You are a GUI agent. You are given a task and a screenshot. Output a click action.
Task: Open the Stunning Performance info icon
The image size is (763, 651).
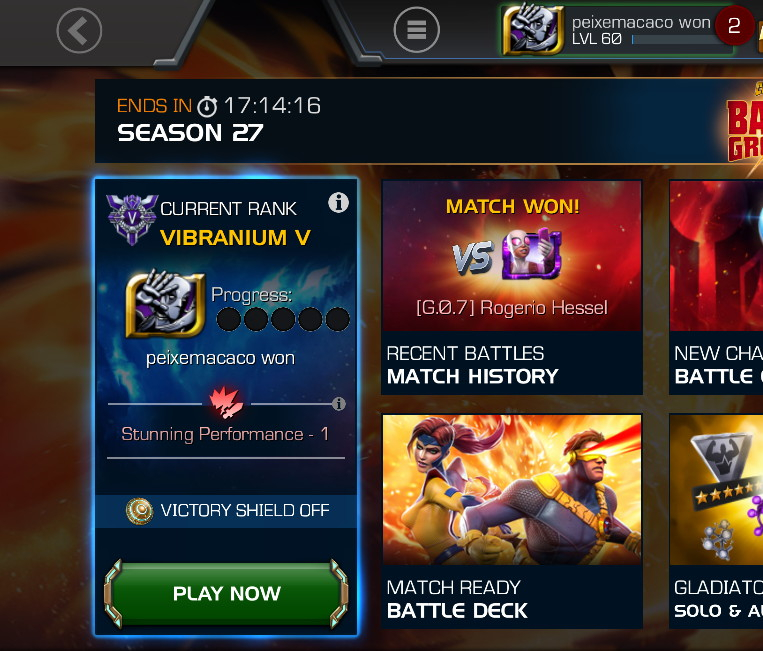pyautogui.click(x=339, y=403)
